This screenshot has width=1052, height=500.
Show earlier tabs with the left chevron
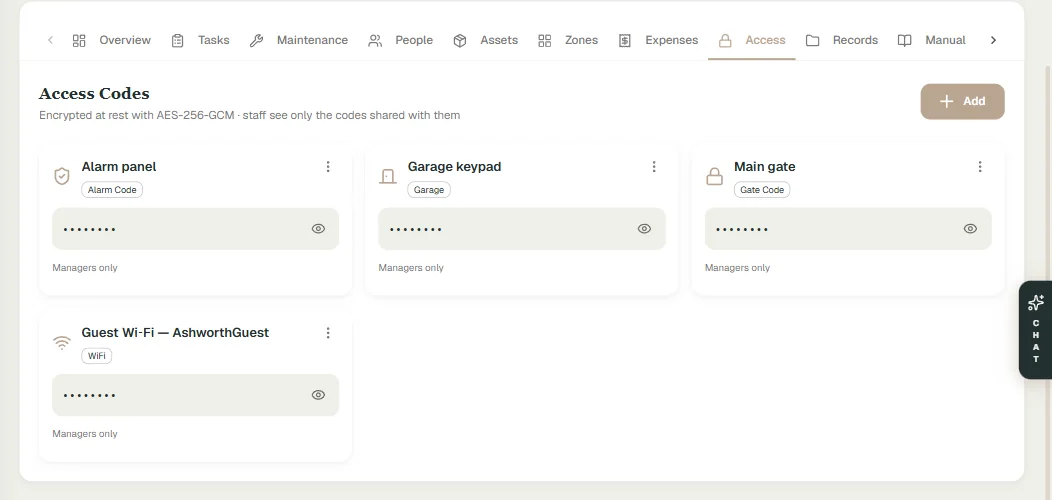click(x=50, y=40)
